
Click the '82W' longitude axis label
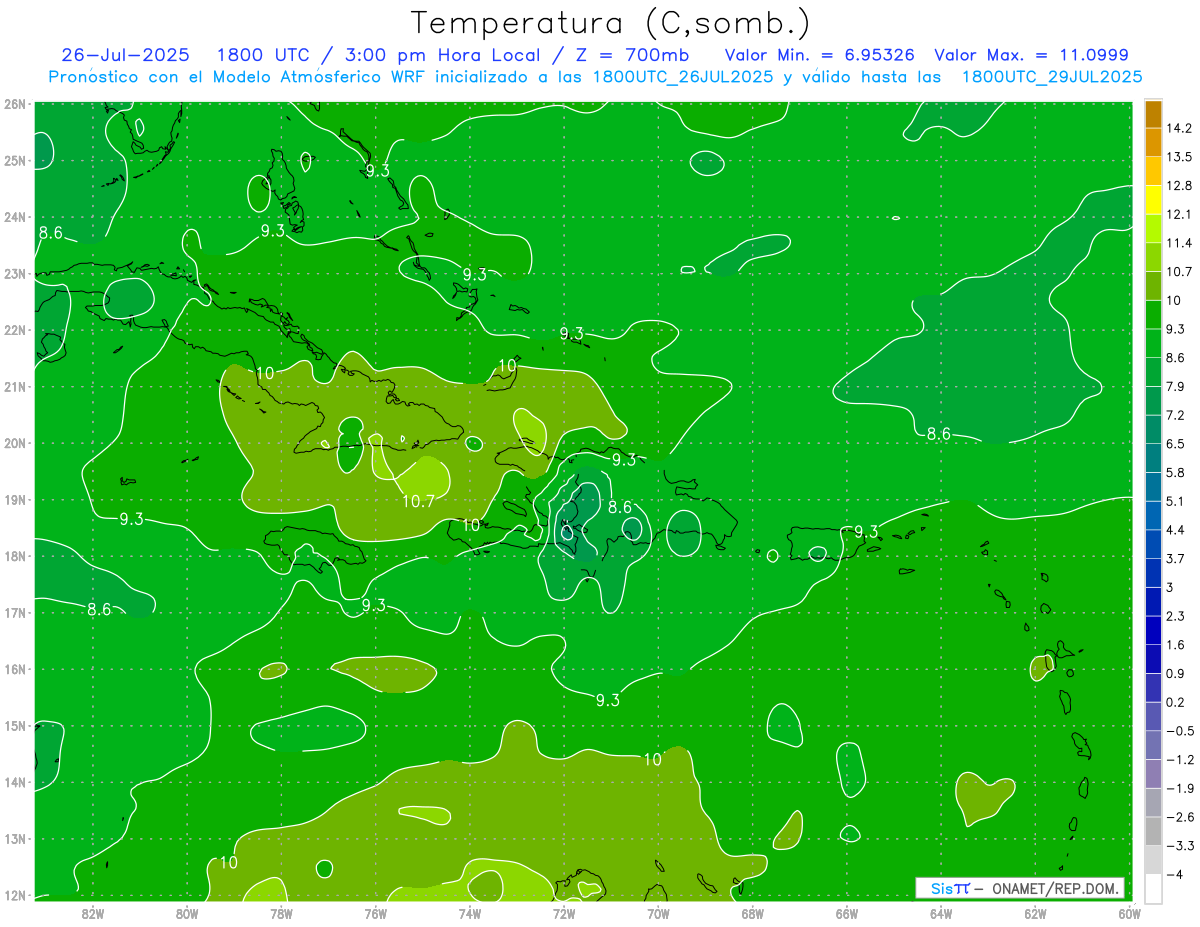(93, 912)
